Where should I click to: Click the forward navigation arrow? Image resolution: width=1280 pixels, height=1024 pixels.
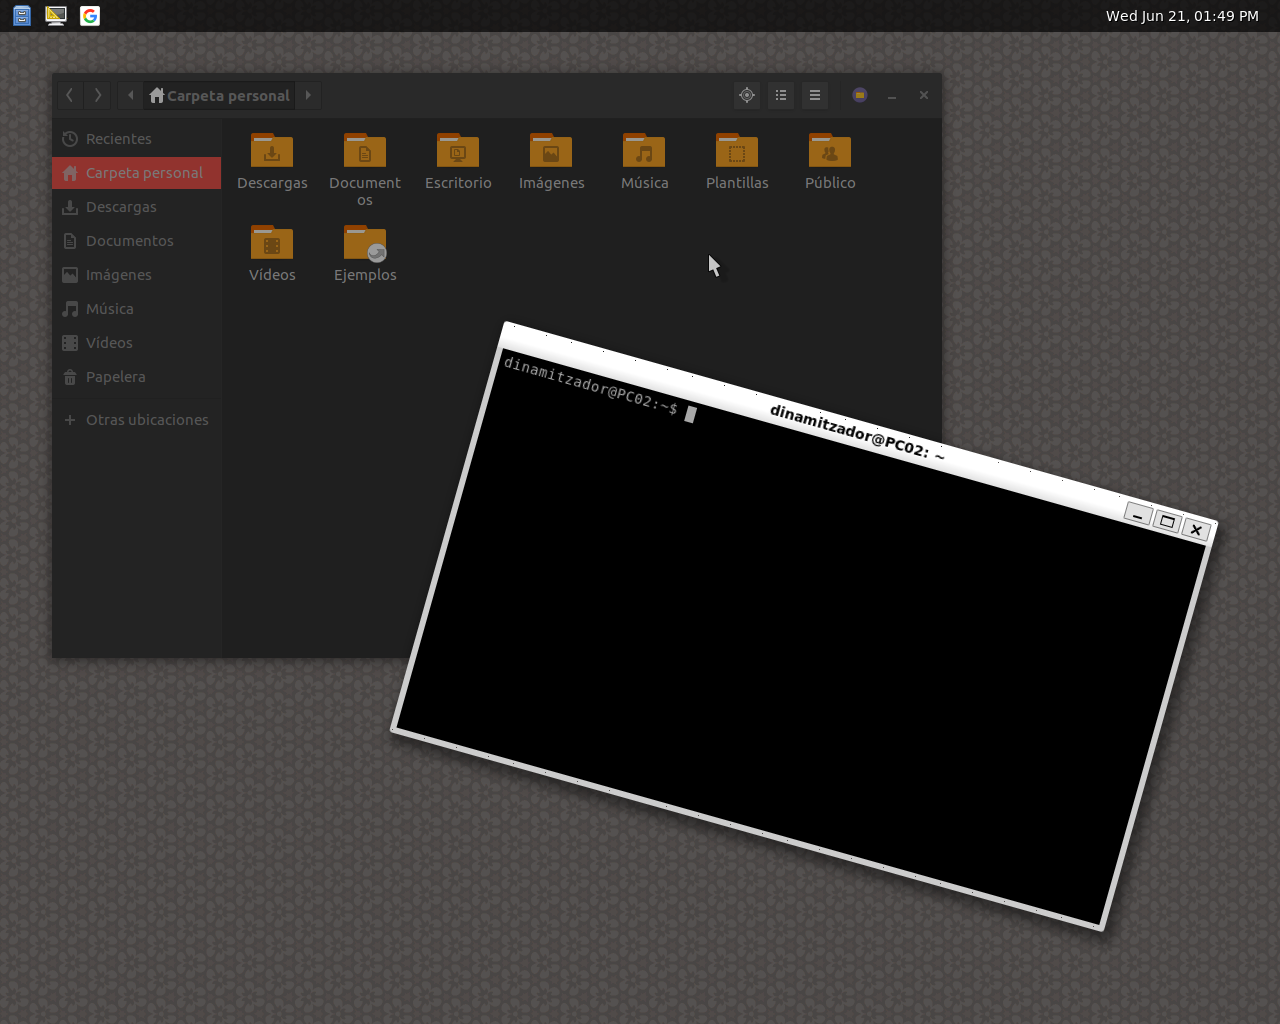click(x=97, y=94)
